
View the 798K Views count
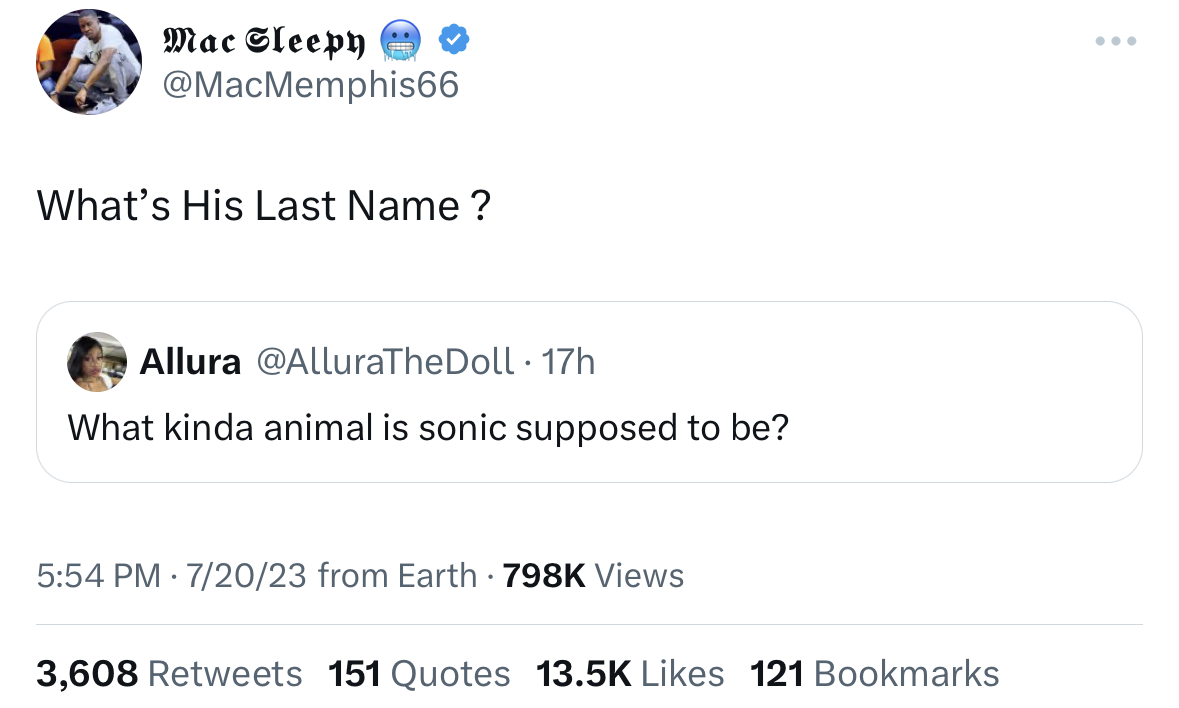pyautogui.click(x=594, y=576)
